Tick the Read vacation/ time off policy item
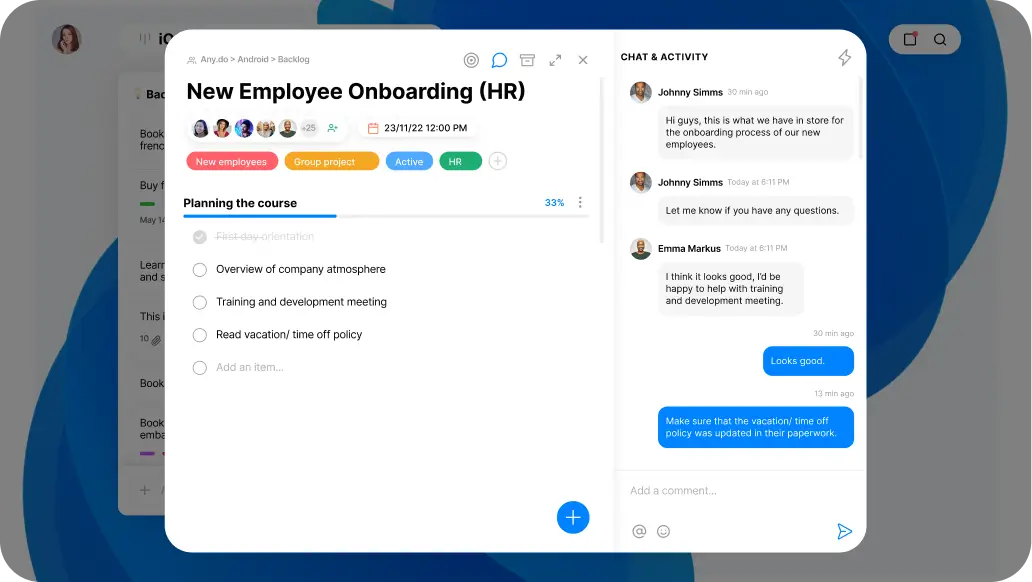This screenshot has height=582, width=1032. tap(199, 335)
